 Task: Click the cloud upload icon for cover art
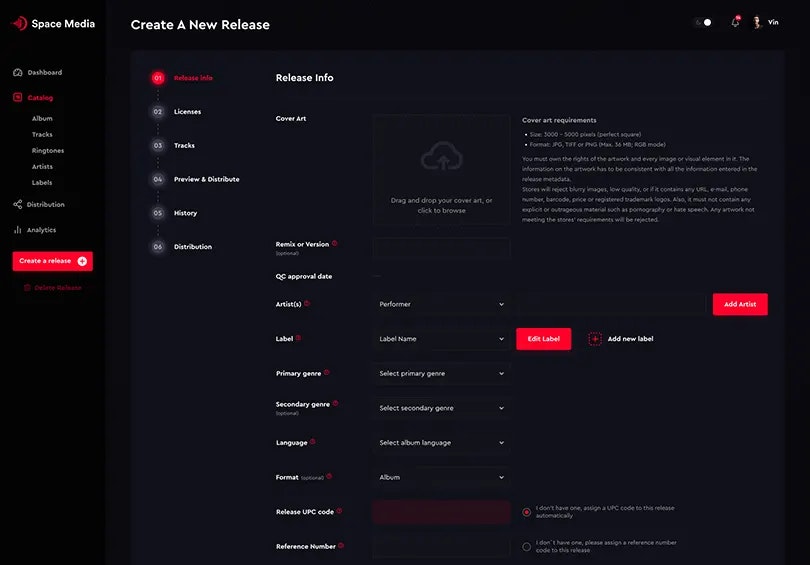coord(442,156)
